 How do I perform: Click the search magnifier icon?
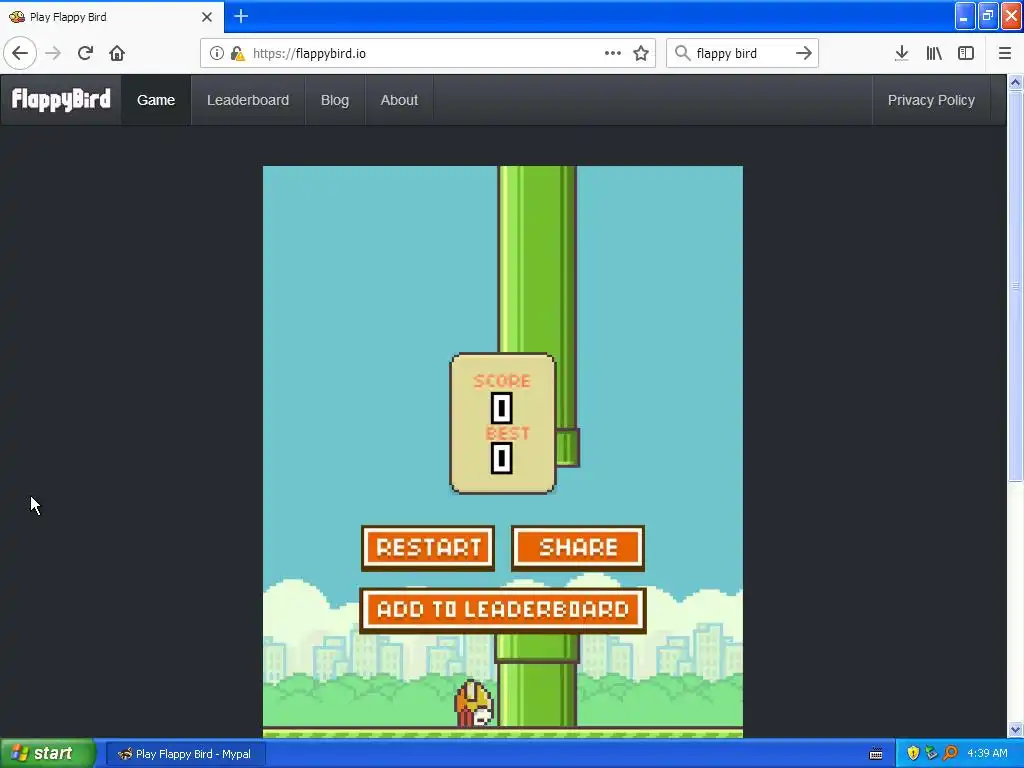(682, 53)
